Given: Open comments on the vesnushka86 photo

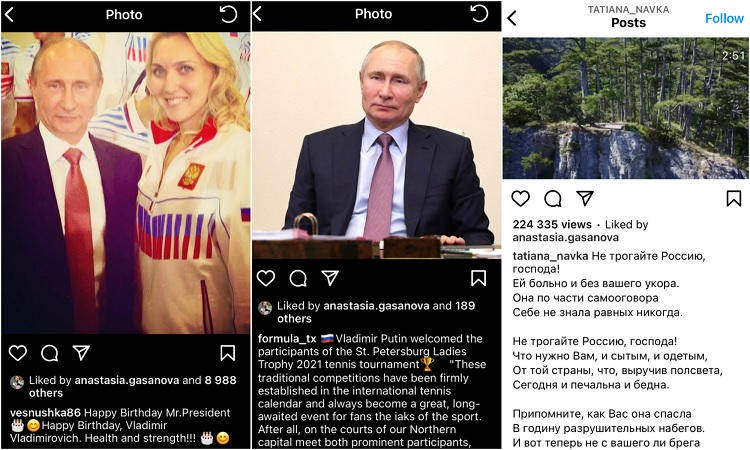Looking at the screenshot, I should pyautogui.click(x=50, y=353).
